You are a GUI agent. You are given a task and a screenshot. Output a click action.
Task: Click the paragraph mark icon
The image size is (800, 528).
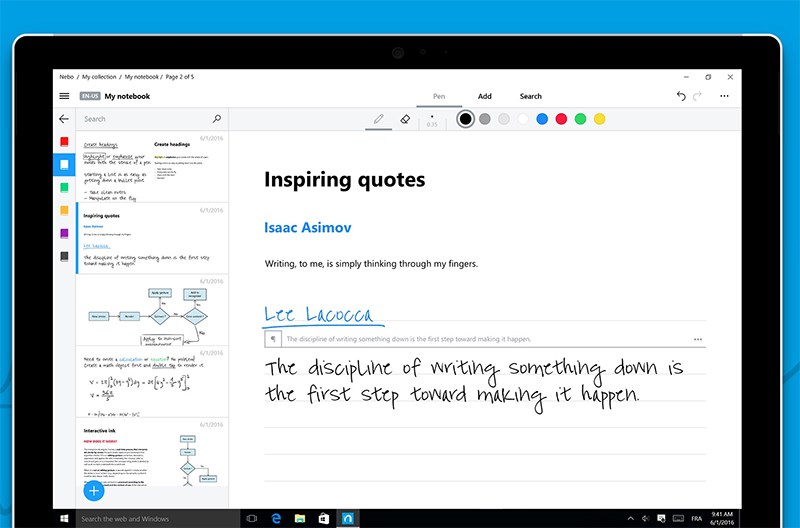coord(273,339)
